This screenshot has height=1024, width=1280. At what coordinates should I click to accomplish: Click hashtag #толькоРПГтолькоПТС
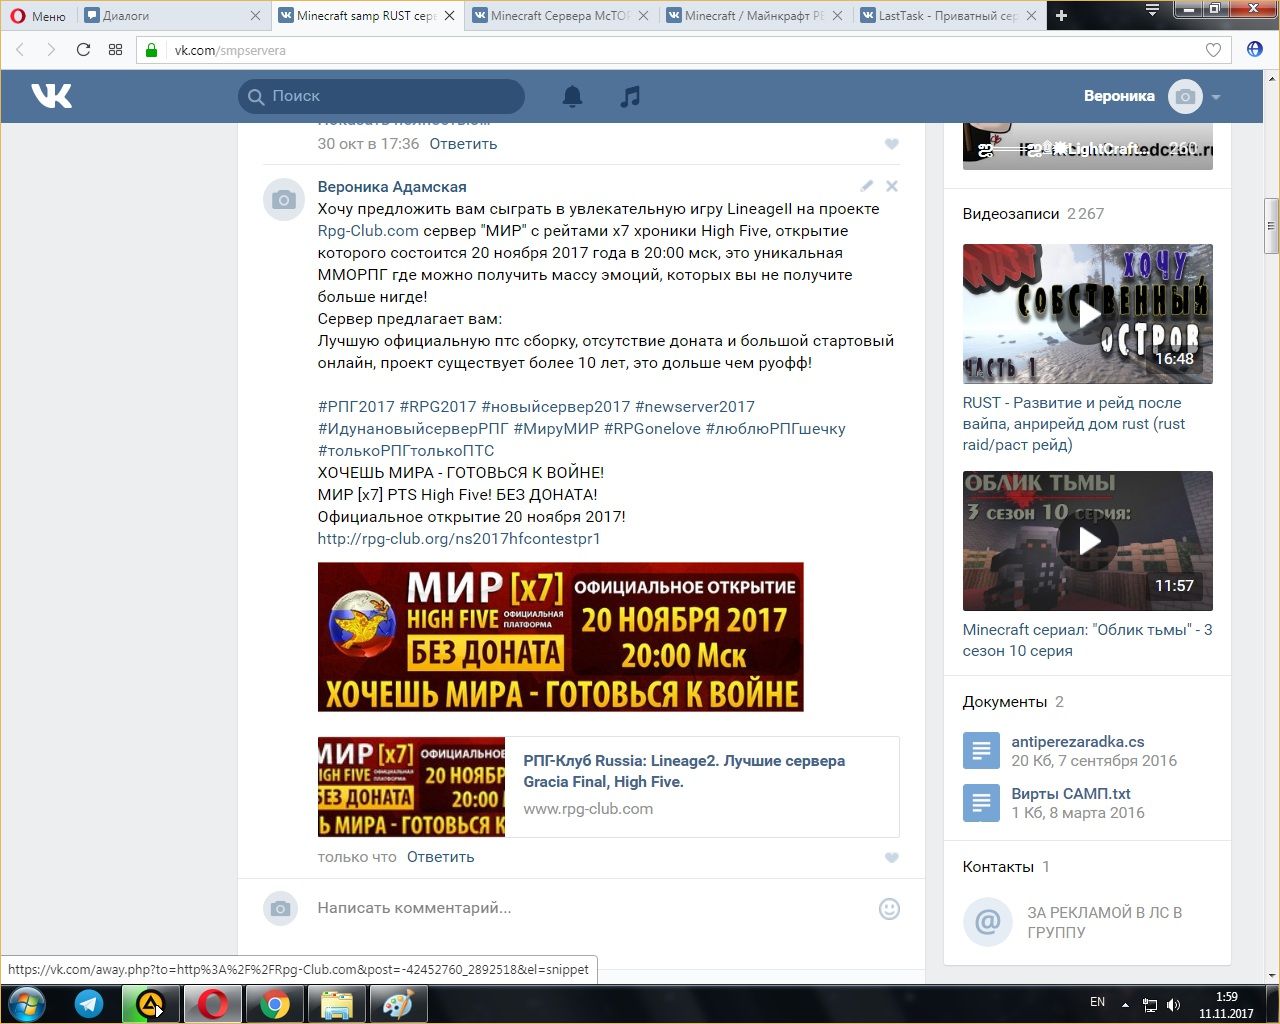406,451
